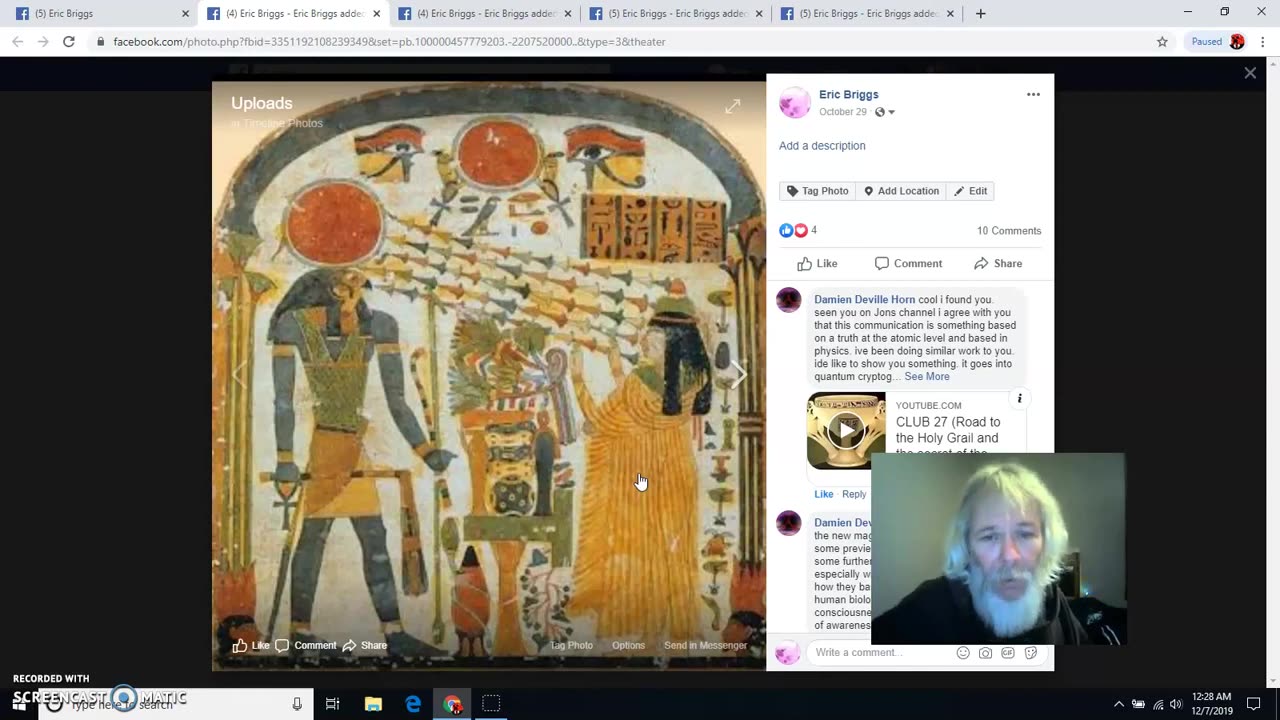Share the post from the sidebar
Viewport: 1280px width, 720px height.
point(998,264)
